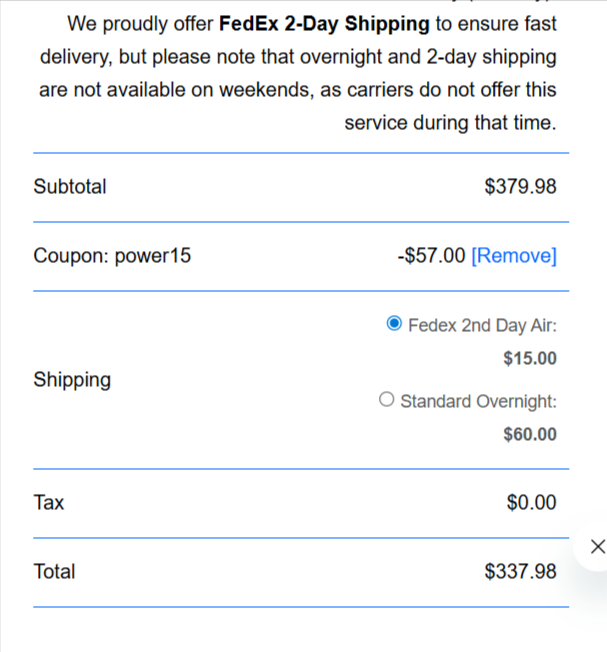The width and height of the screenshot is (607, 652).
Task: Click the "service during that time." text line
Action: click(450, 124)
